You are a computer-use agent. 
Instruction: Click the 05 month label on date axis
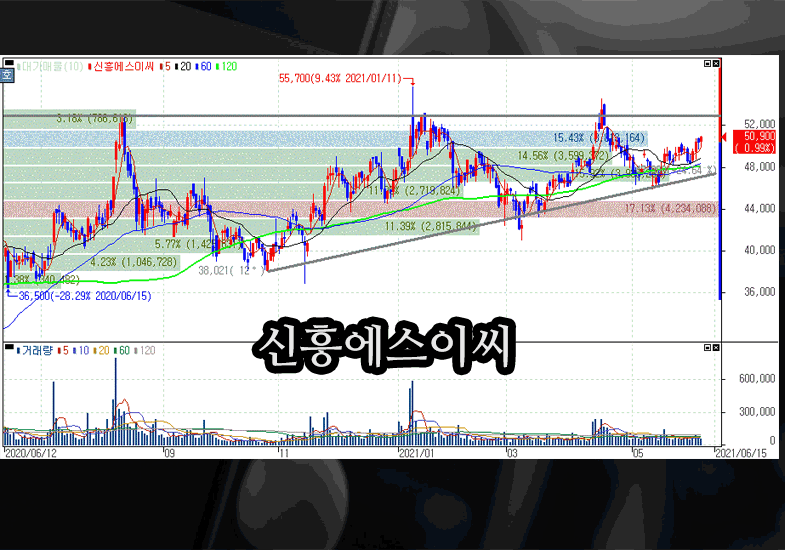click(637, 453)
